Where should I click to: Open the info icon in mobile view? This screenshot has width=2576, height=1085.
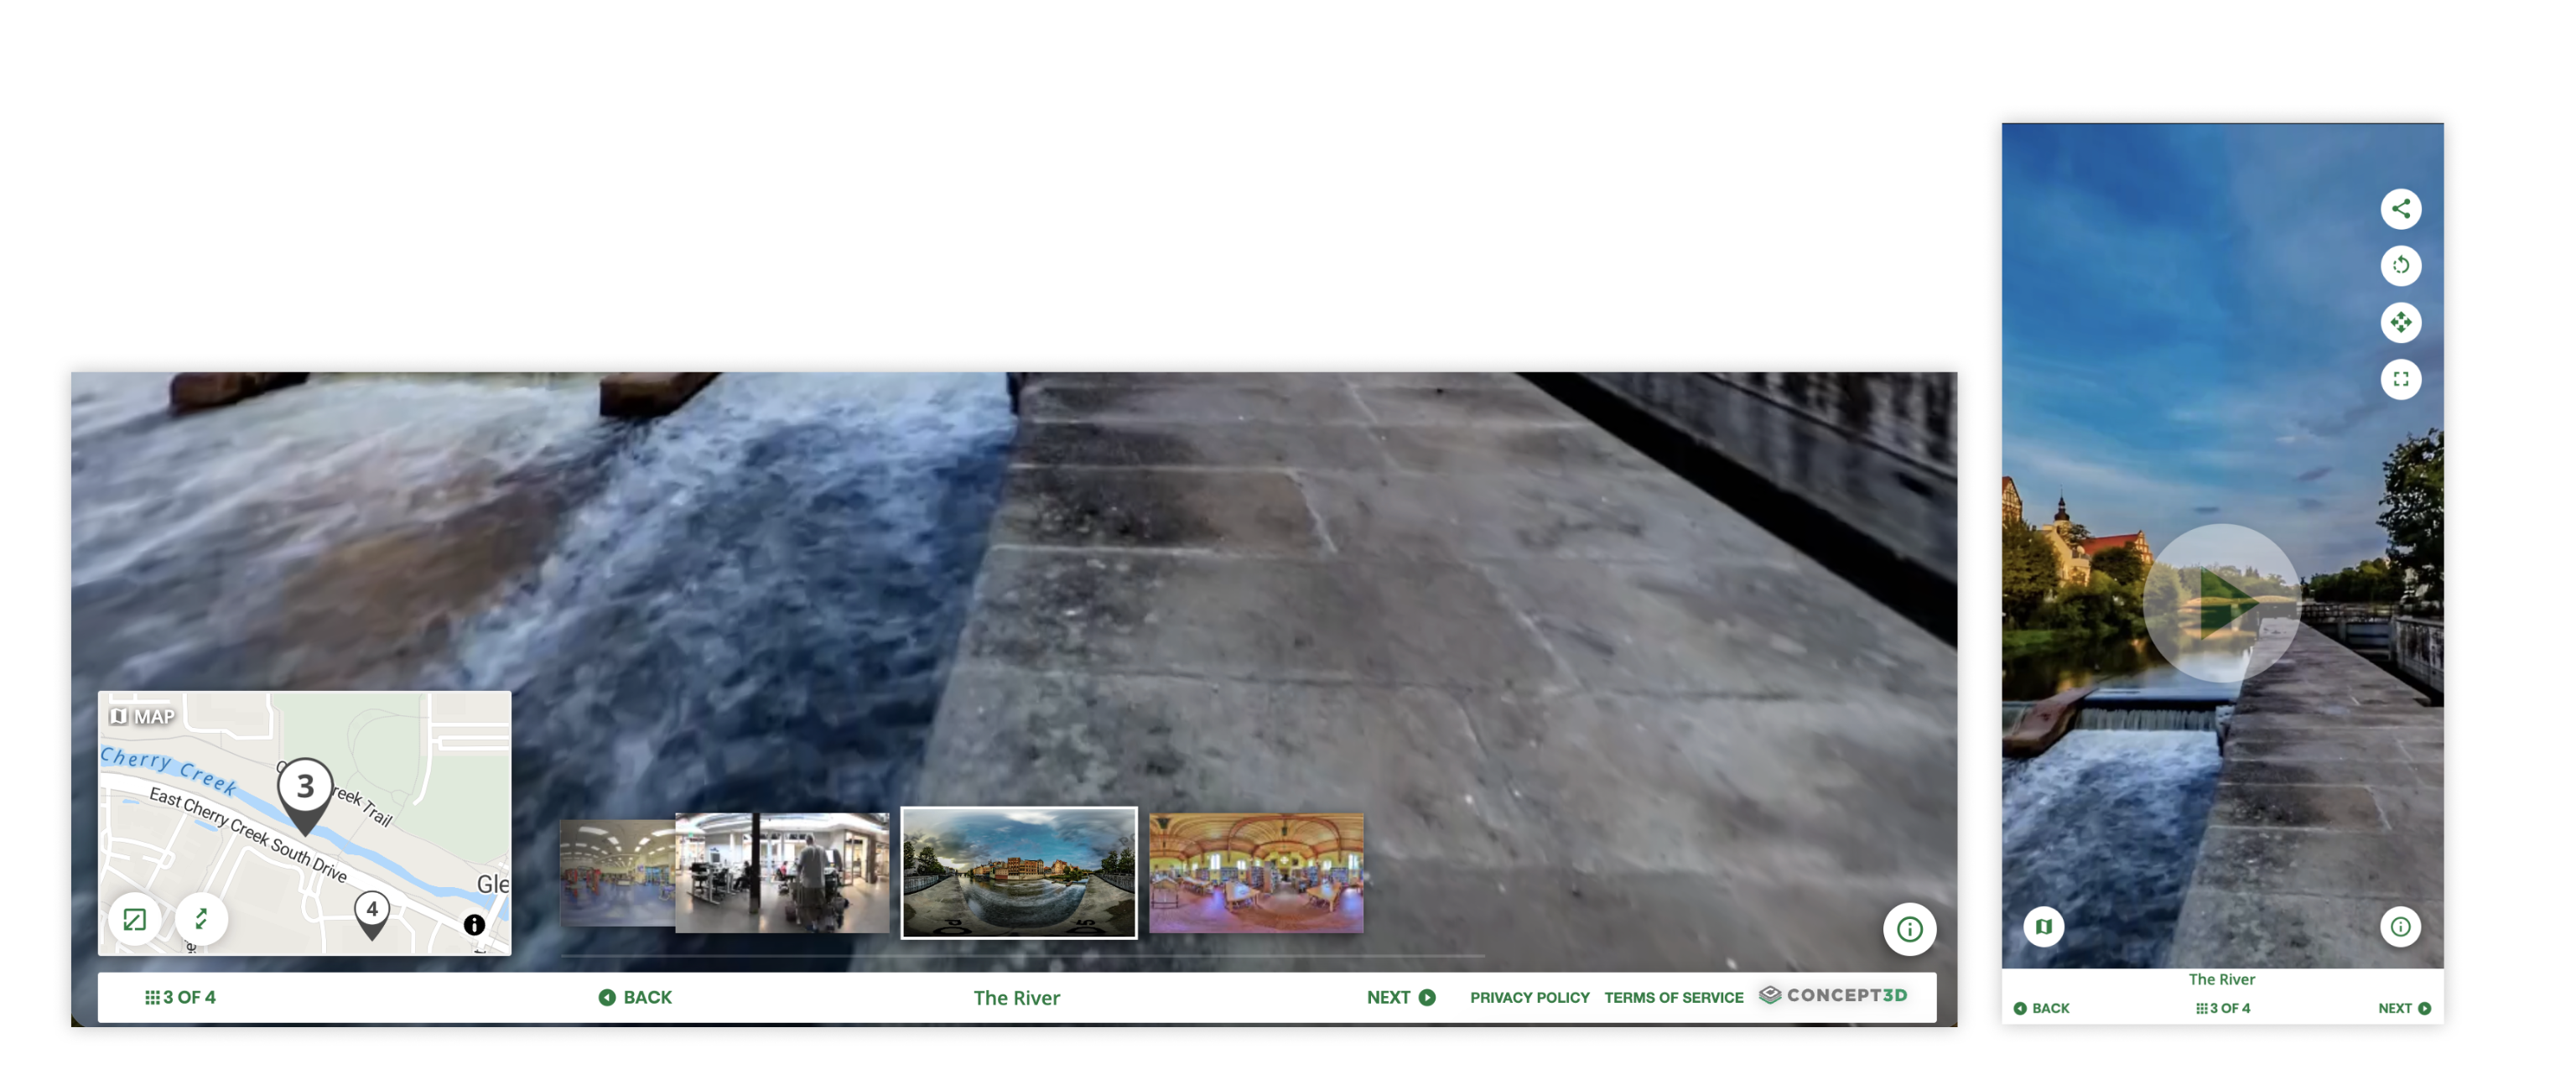point(2400,926)
